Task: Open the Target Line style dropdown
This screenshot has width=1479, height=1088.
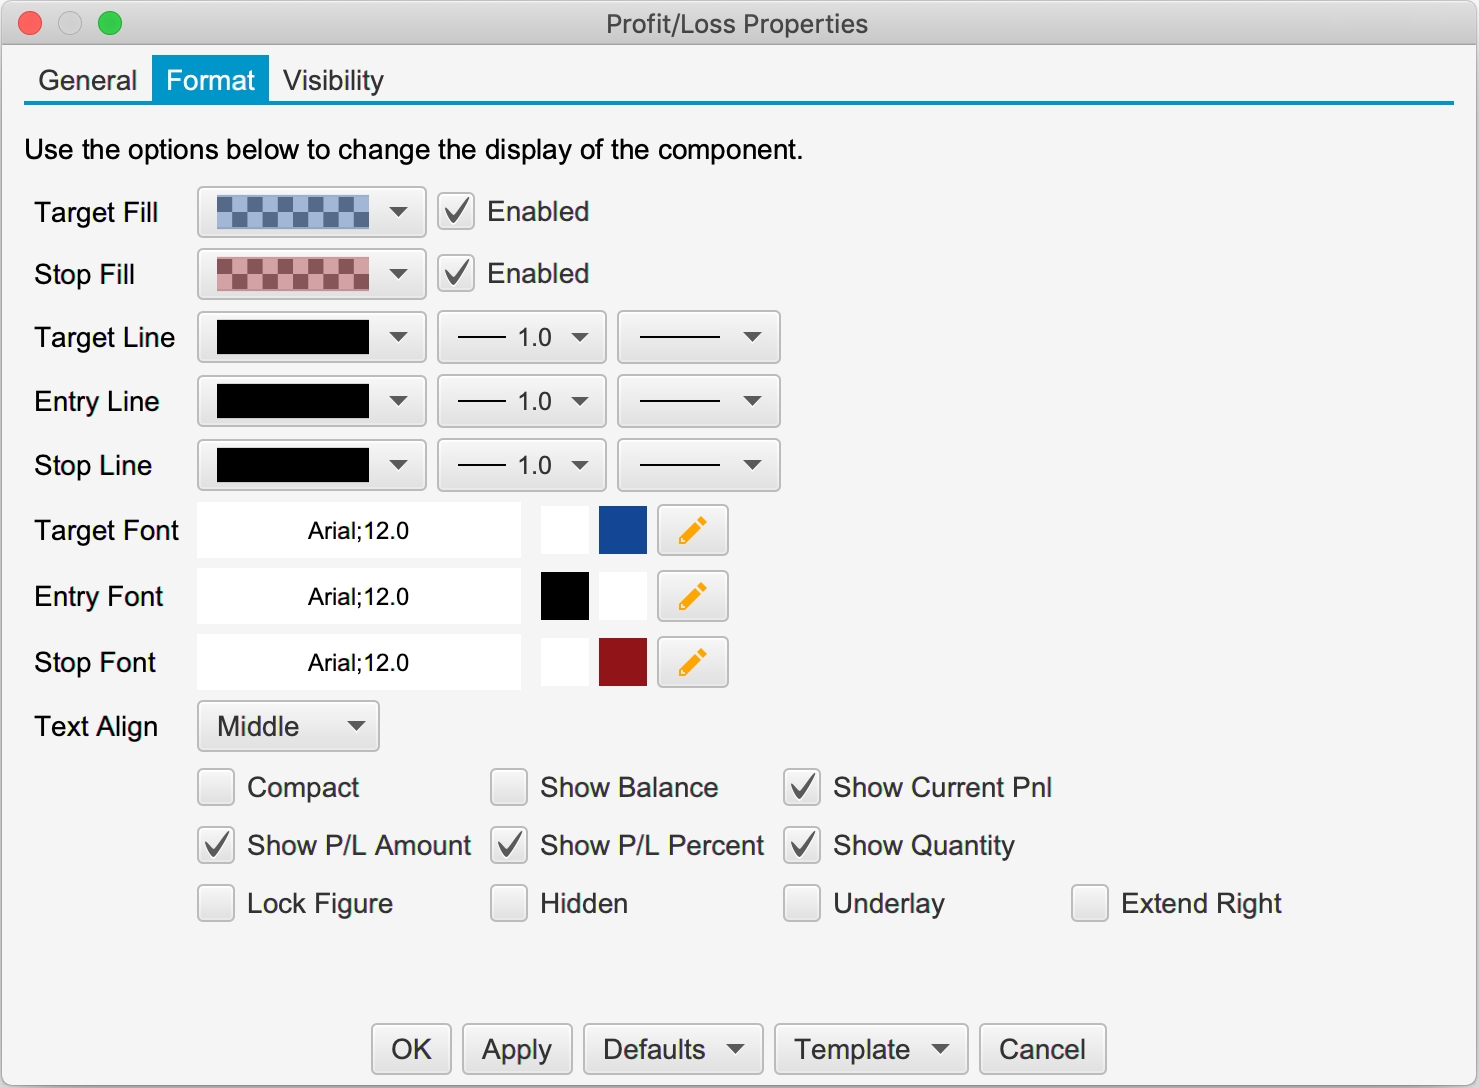Action: point(699,337)
